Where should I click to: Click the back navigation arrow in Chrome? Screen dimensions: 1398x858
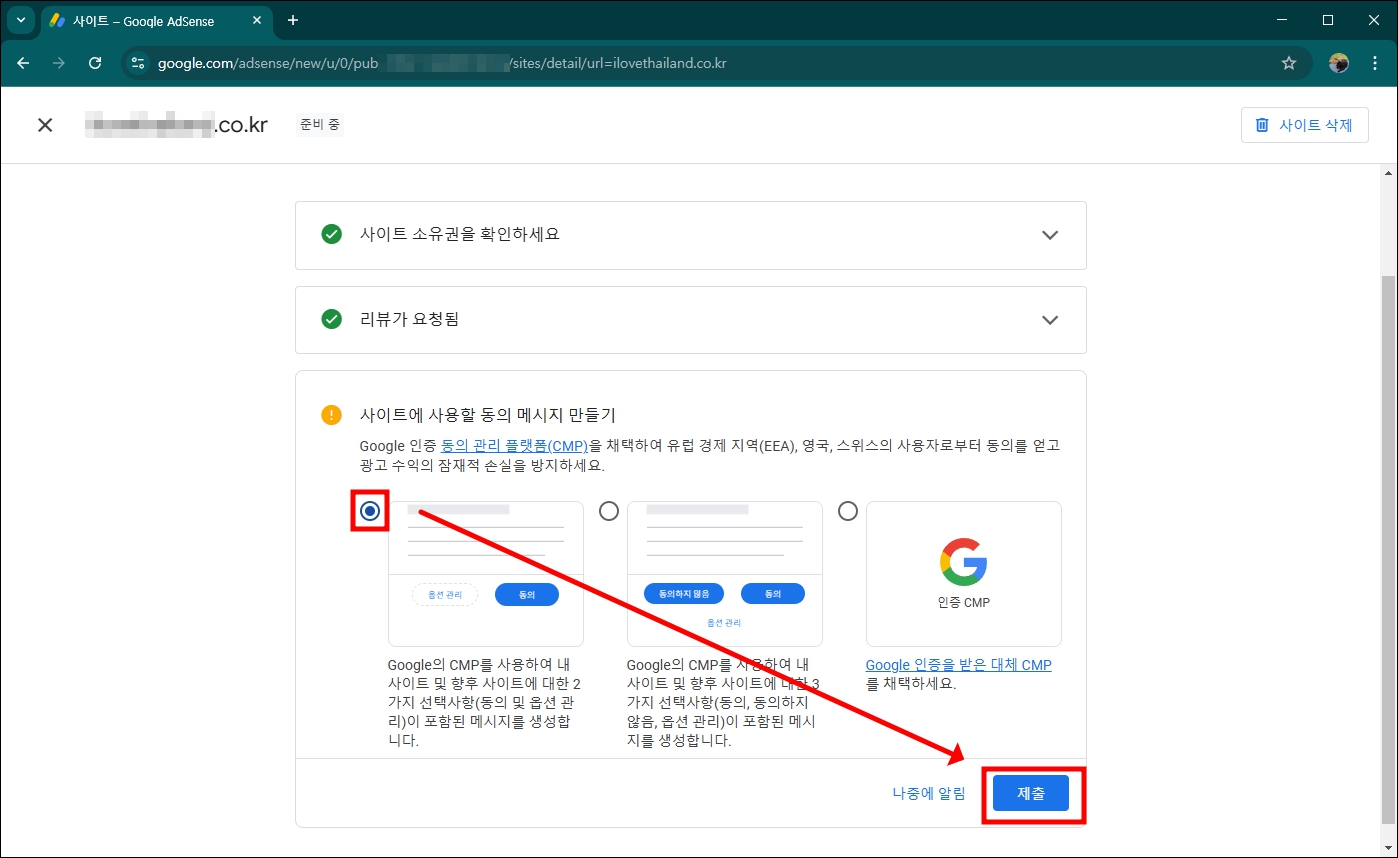point(23,63)
